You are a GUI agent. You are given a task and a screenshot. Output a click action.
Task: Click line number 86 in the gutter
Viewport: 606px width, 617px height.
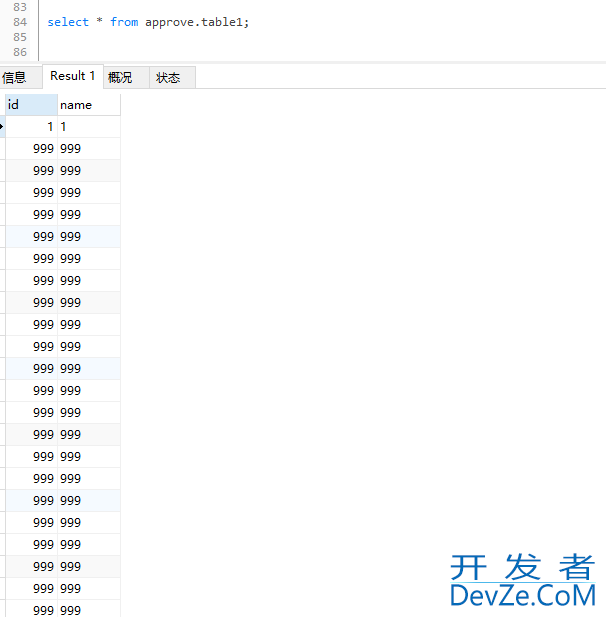(20, 52)
